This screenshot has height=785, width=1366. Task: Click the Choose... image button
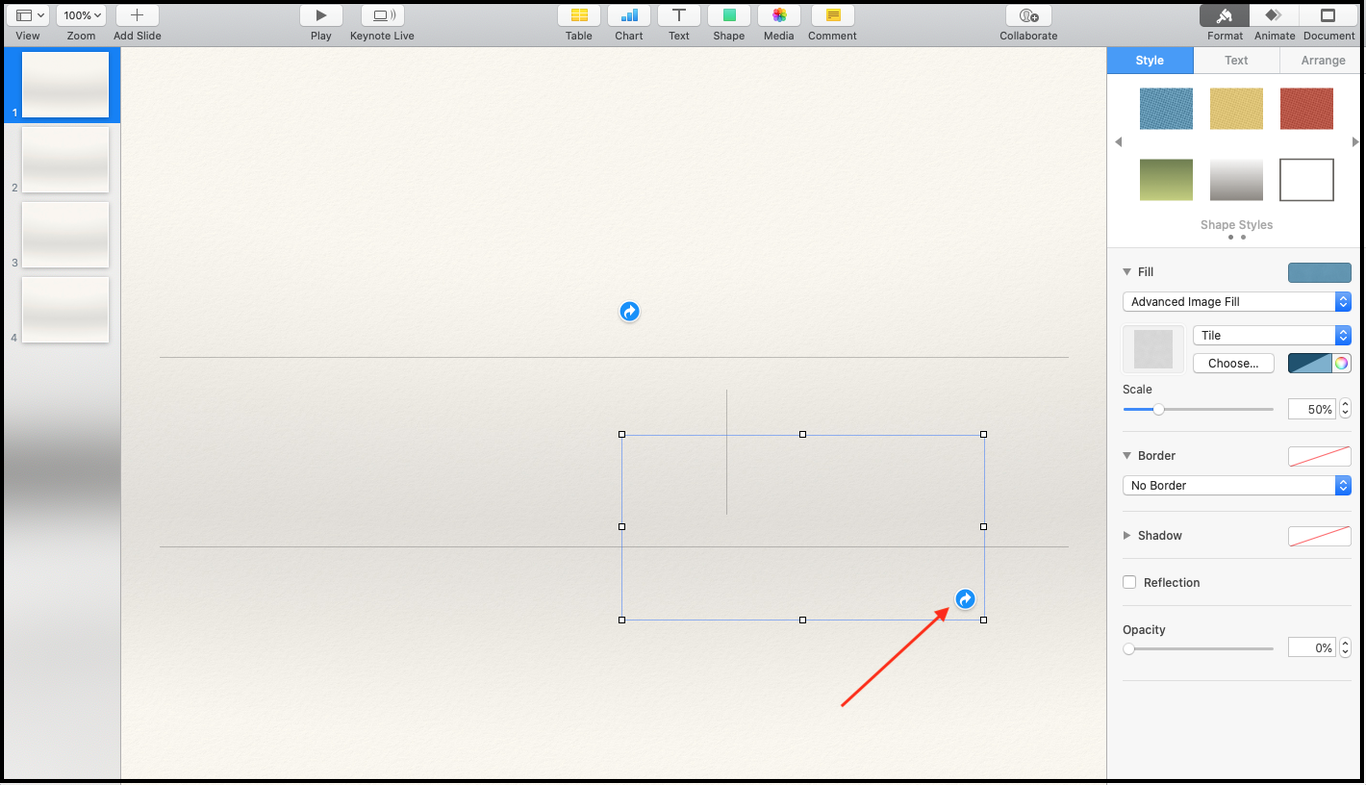1233,364
